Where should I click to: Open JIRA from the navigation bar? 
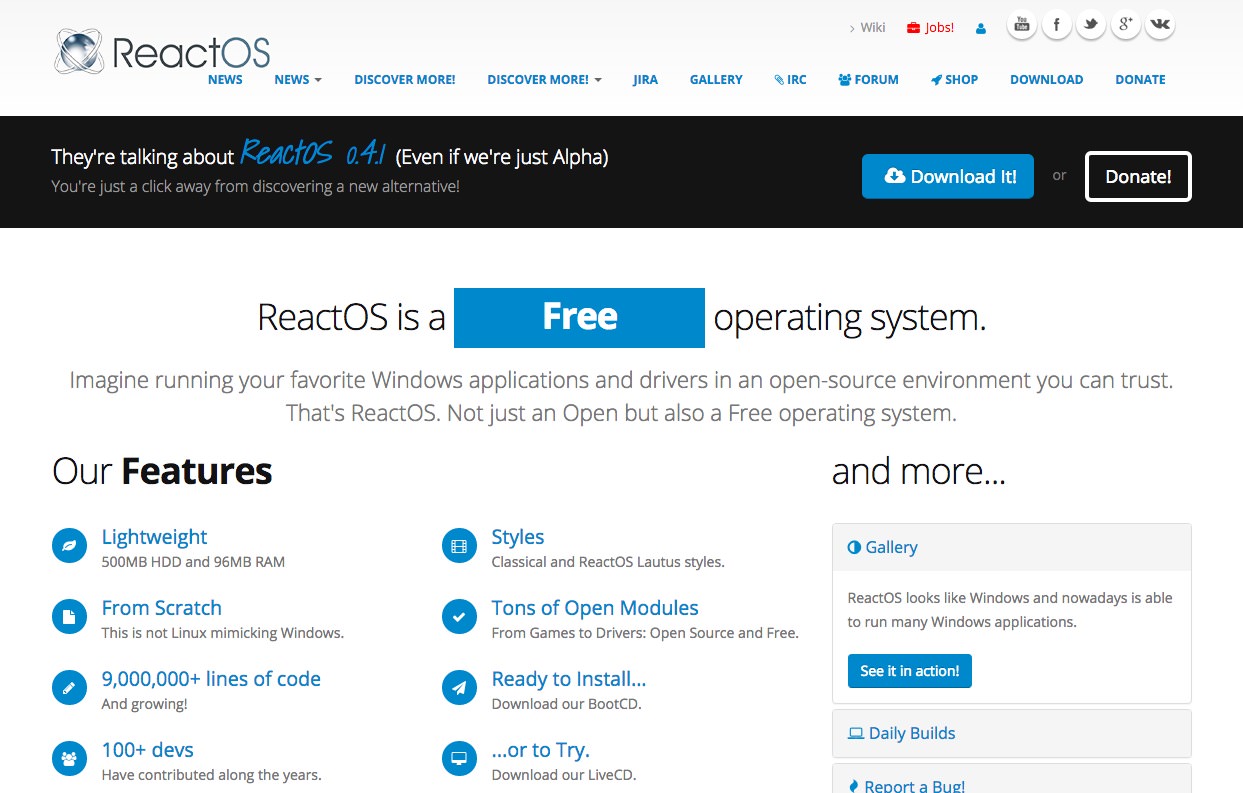pos(646,80)
